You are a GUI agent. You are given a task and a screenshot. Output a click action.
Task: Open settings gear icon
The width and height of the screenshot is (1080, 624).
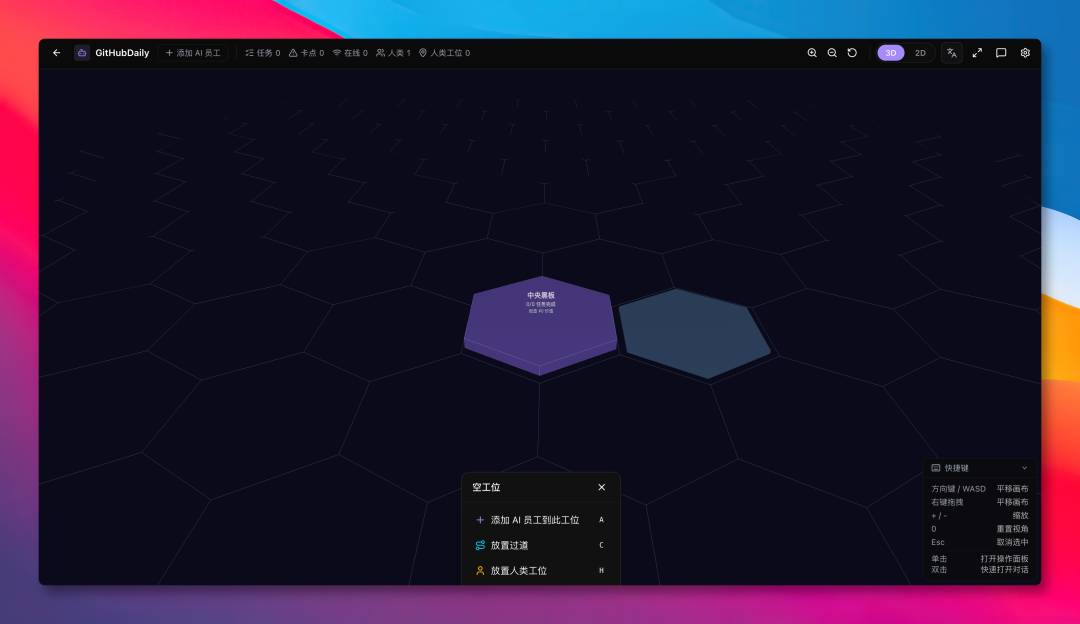coord(1026,53)
